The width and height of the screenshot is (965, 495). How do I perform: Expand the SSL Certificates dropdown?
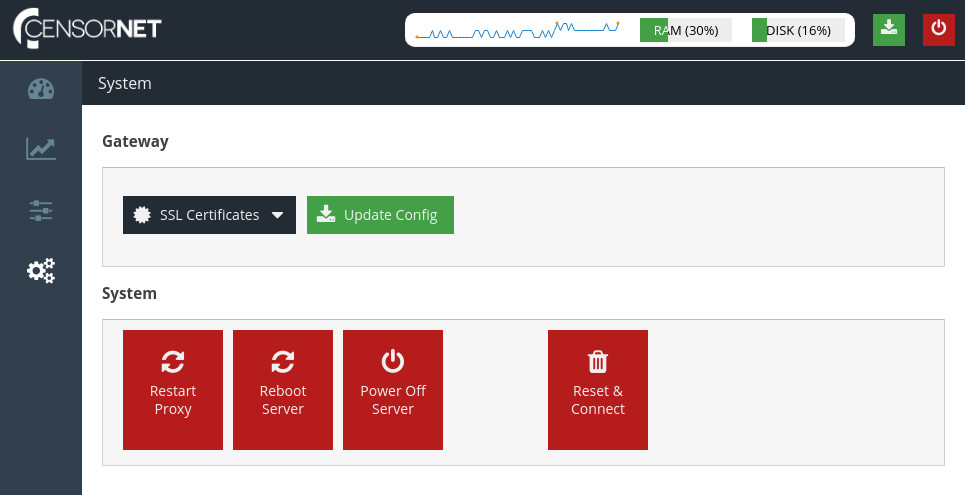pos(209,215)
